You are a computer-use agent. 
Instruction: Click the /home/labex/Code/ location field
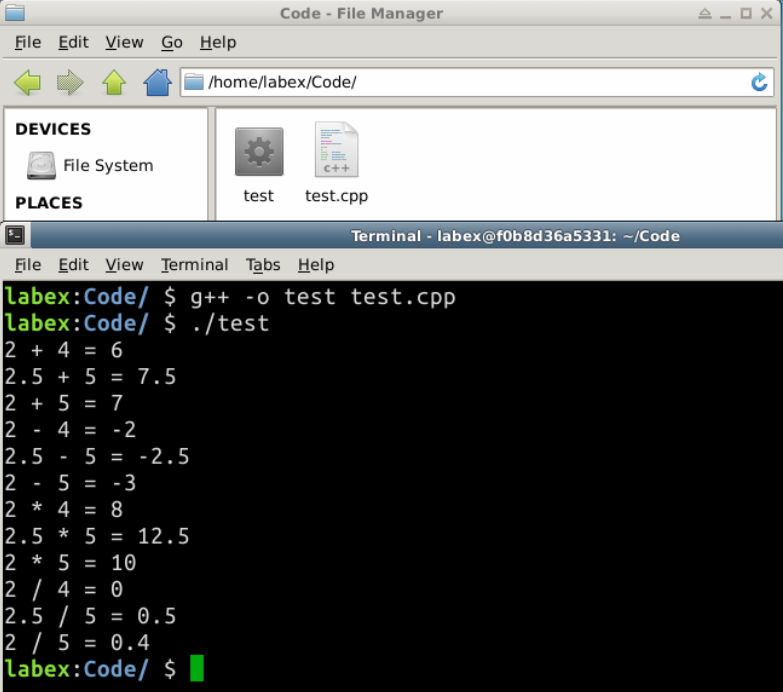point(470,82)
